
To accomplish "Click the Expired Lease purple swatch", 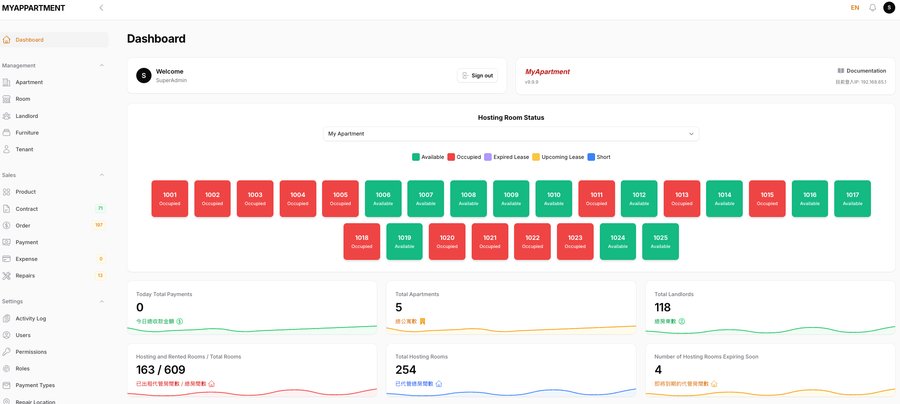I will tap(488, 157).
